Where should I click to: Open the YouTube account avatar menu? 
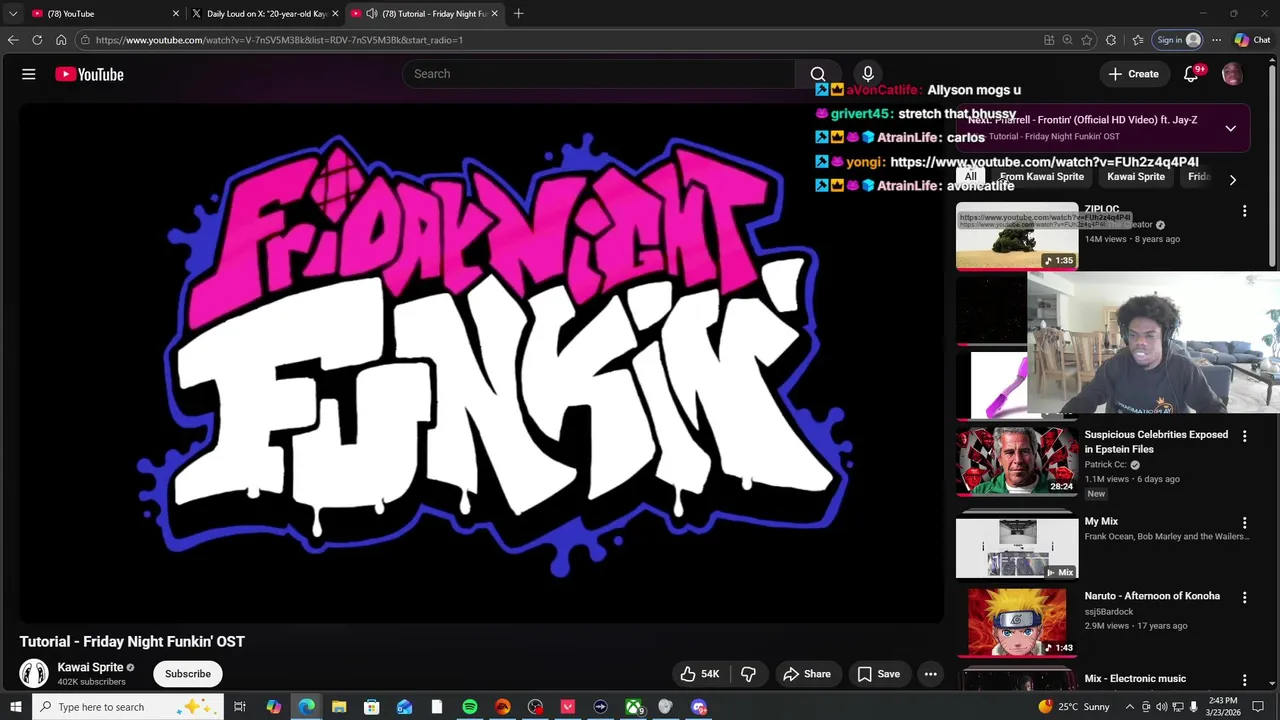point(1232,74)
